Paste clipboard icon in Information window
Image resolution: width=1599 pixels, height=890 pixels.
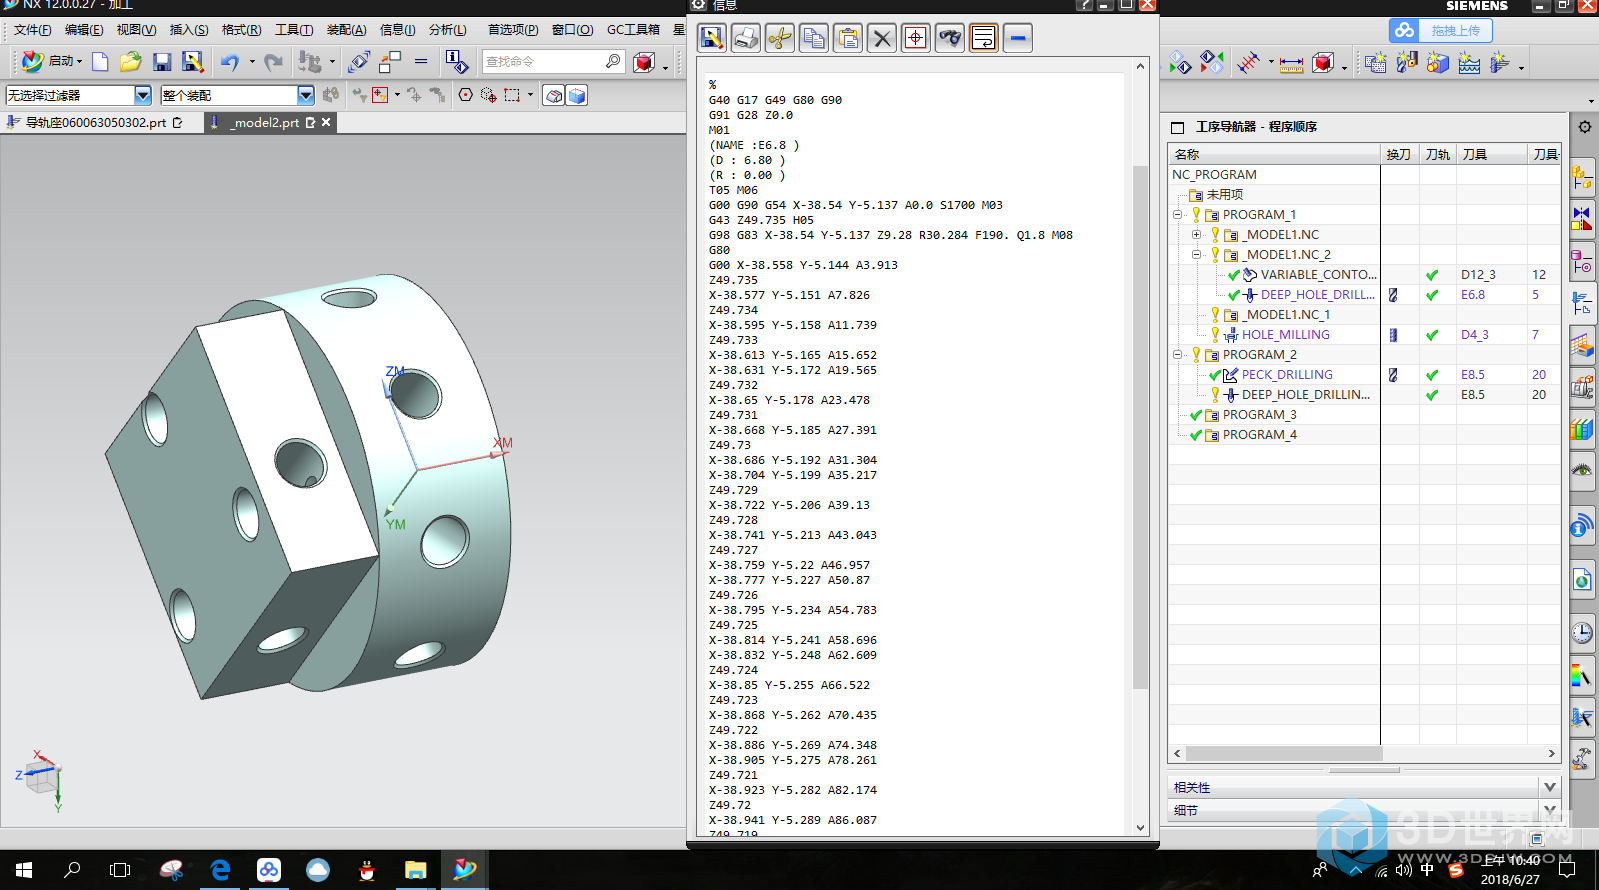coord(848,38)
